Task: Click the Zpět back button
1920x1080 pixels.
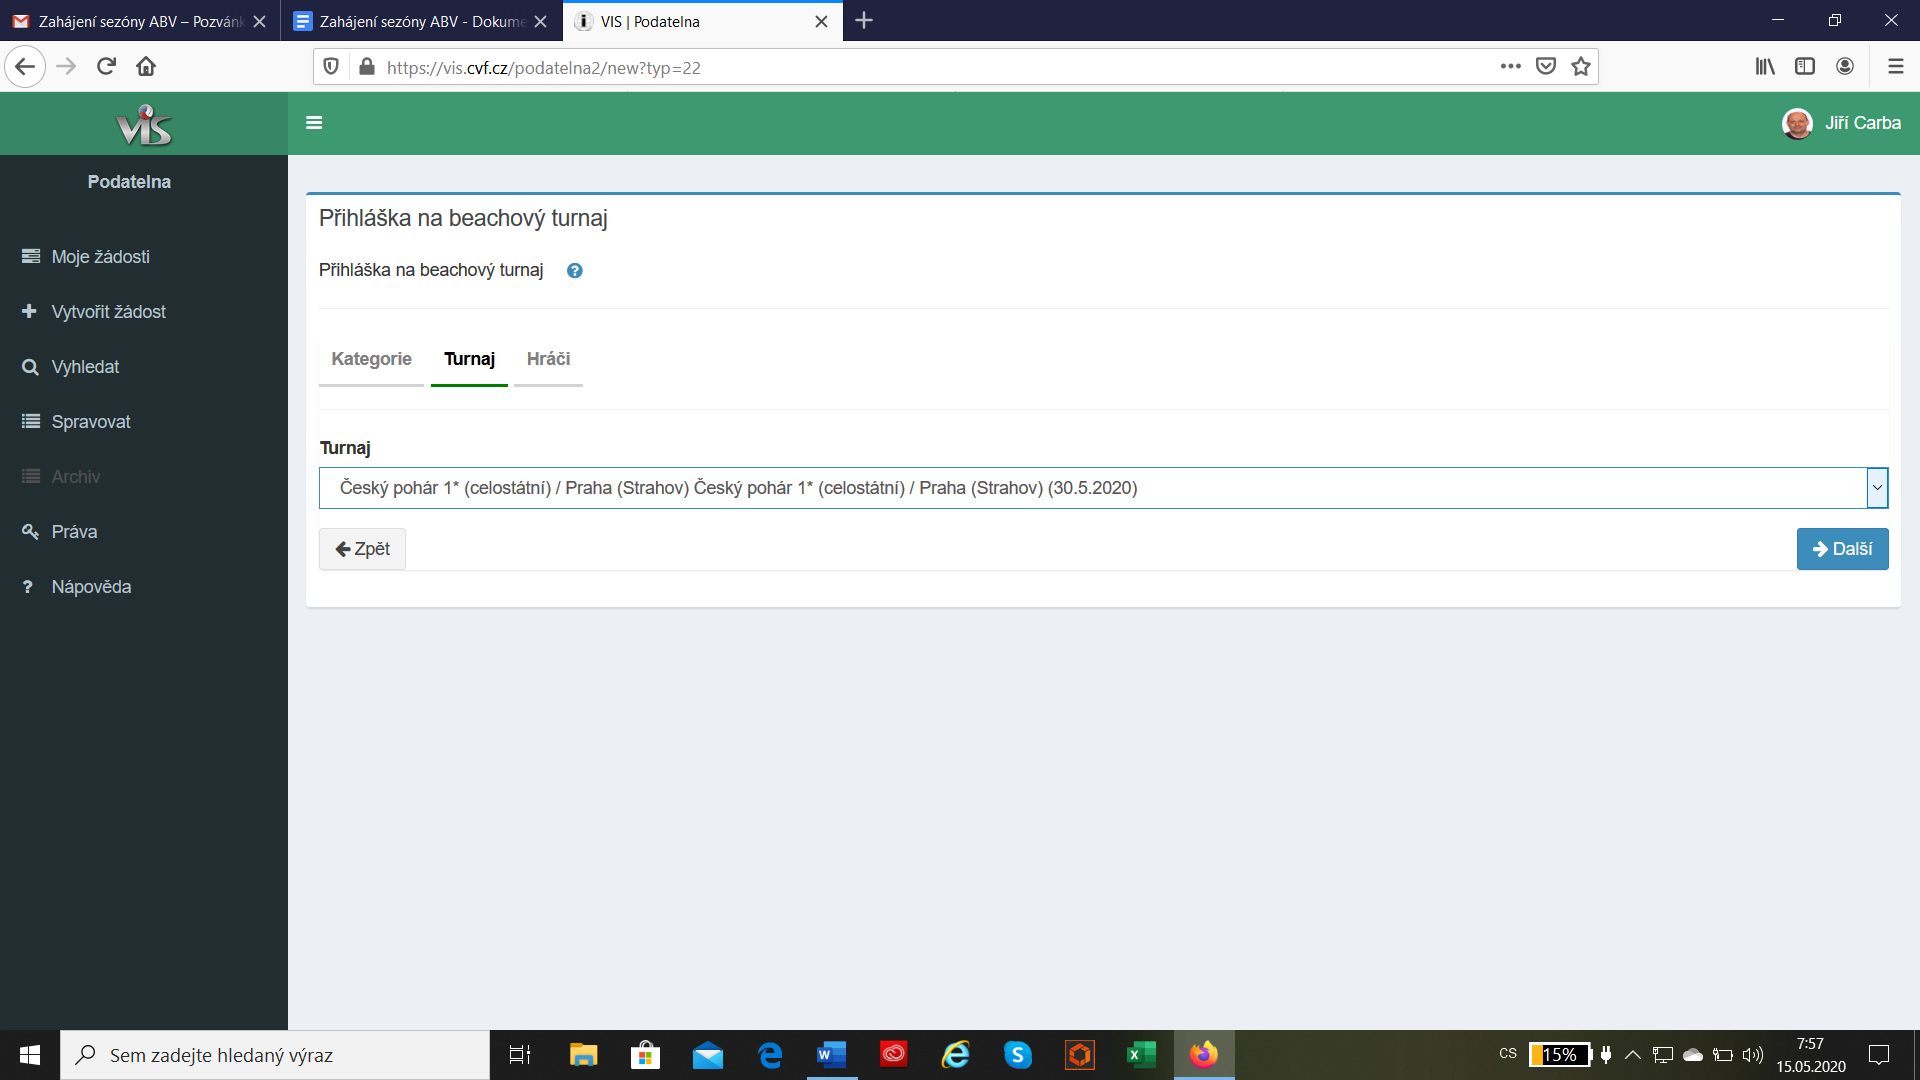Action: [x=362, y=549]
